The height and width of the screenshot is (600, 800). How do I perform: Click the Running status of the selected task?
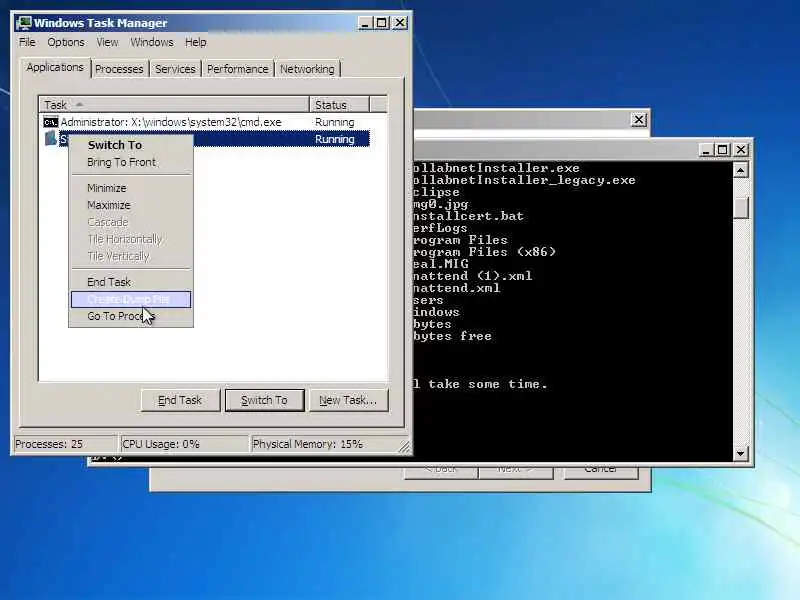(335, 139)
